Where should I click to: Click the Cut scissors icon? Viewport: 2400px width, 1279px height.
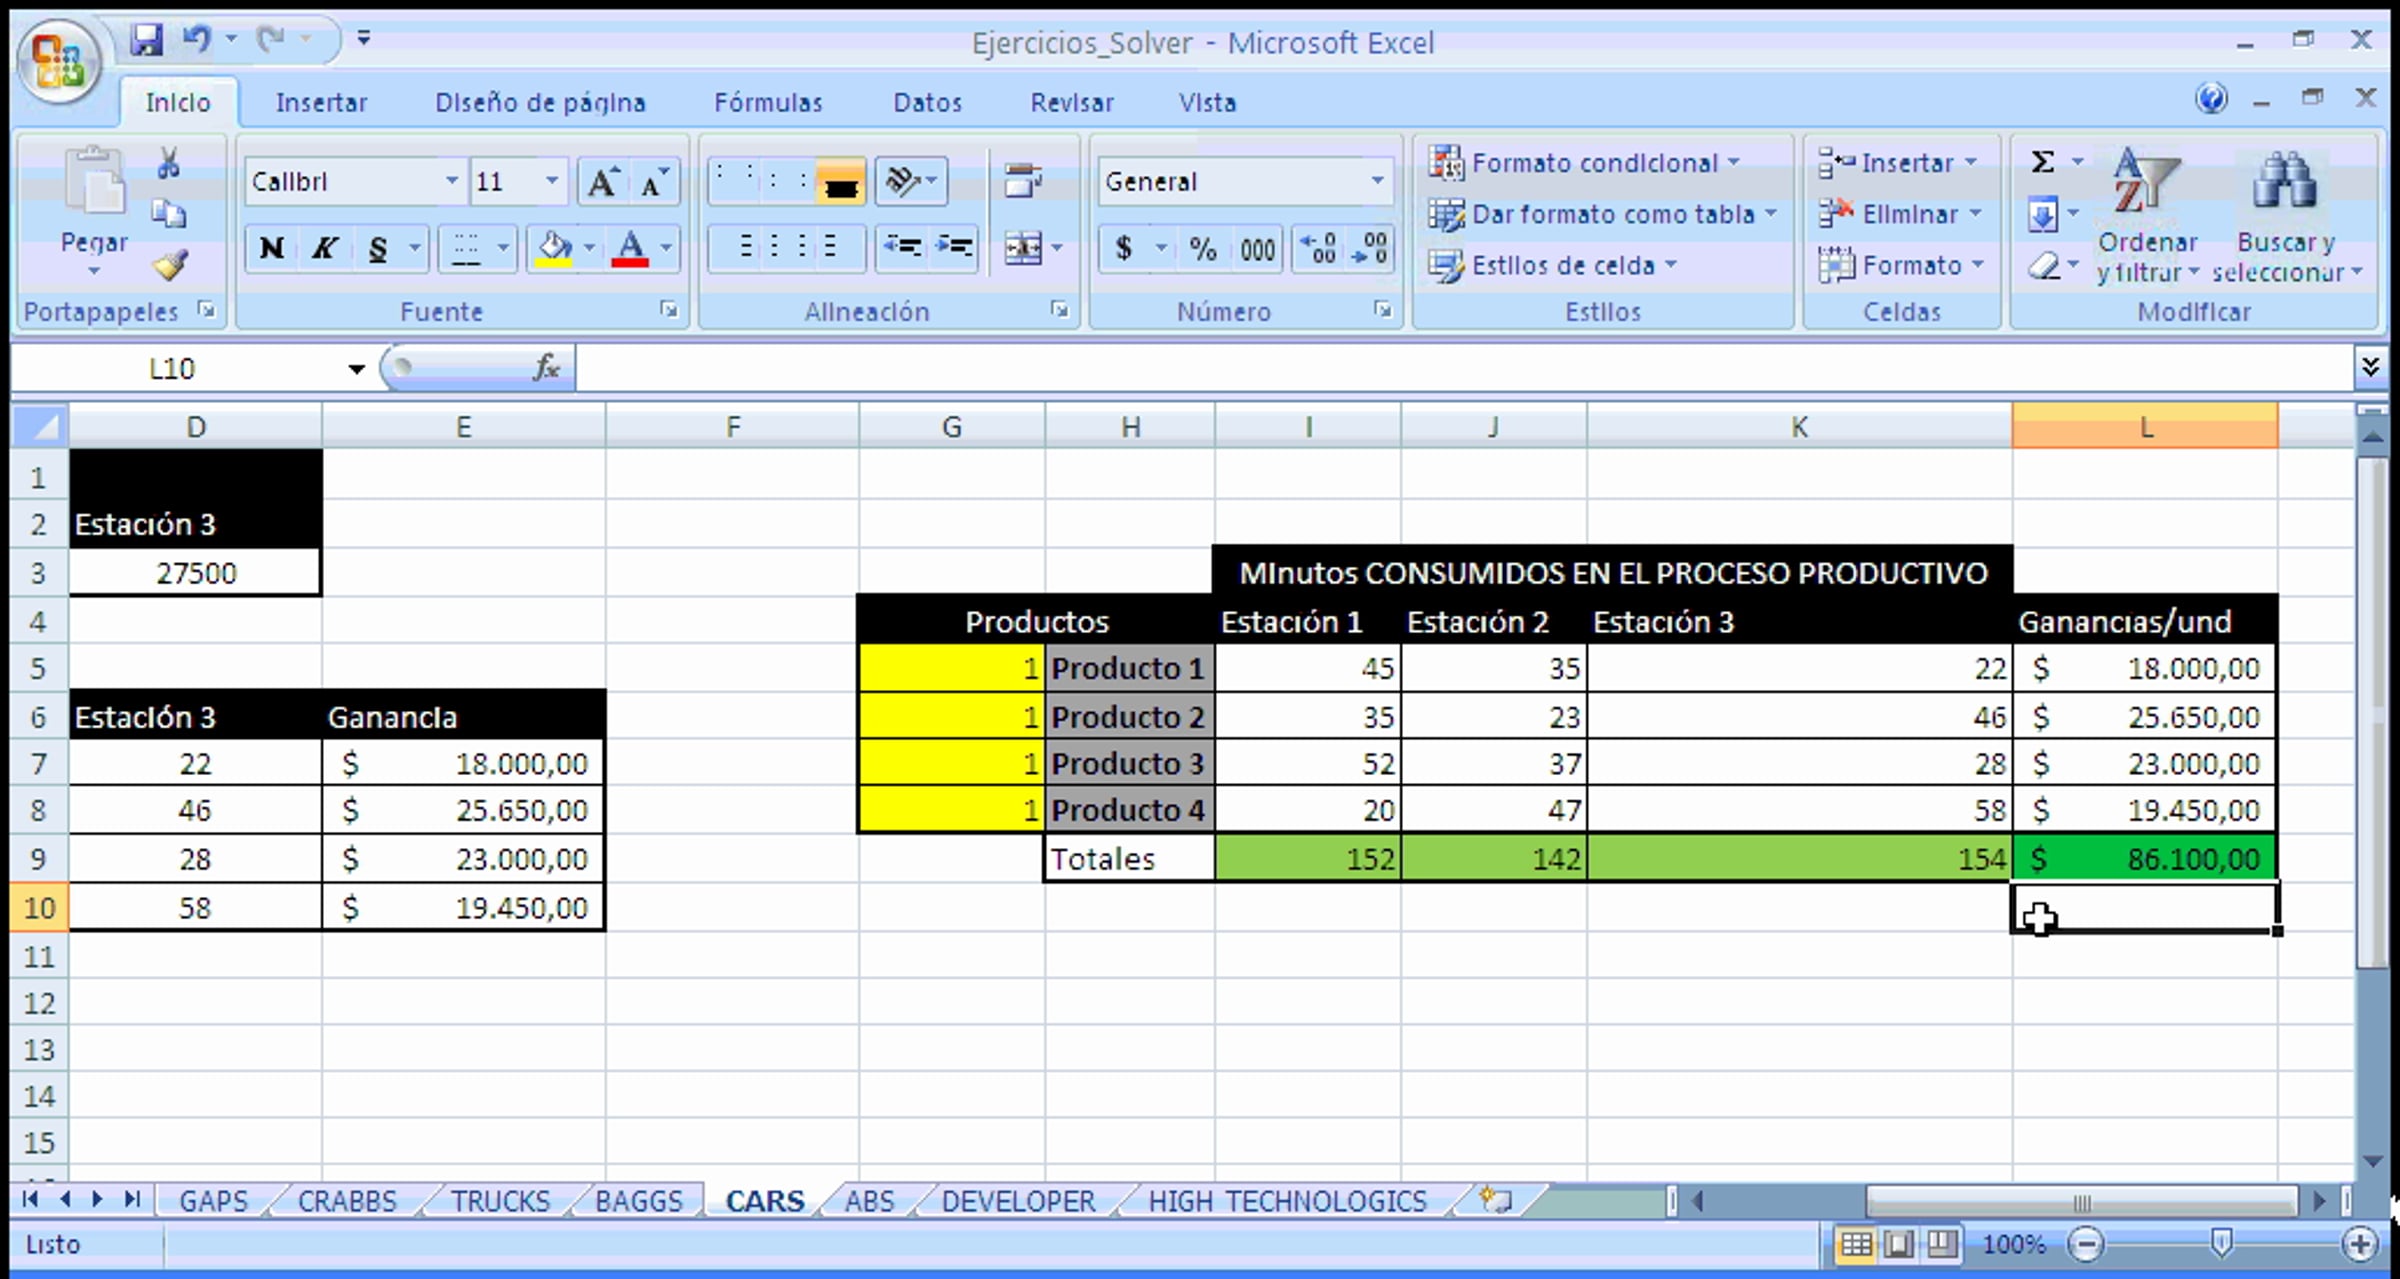[x=168, y=164]
